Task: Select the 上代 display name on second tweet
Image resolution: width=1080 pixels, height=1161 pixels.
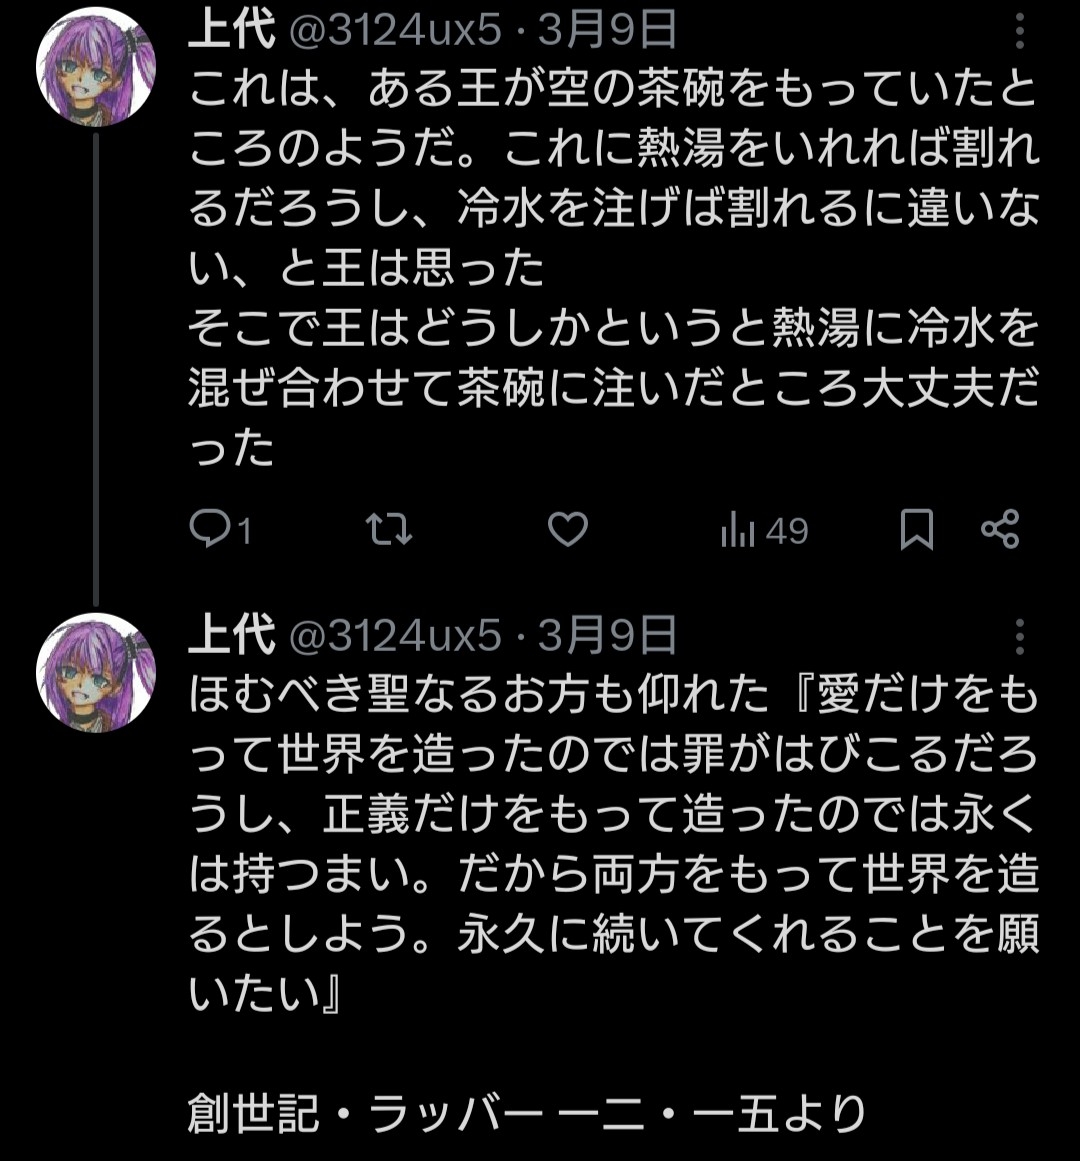Action: [231, 635]
